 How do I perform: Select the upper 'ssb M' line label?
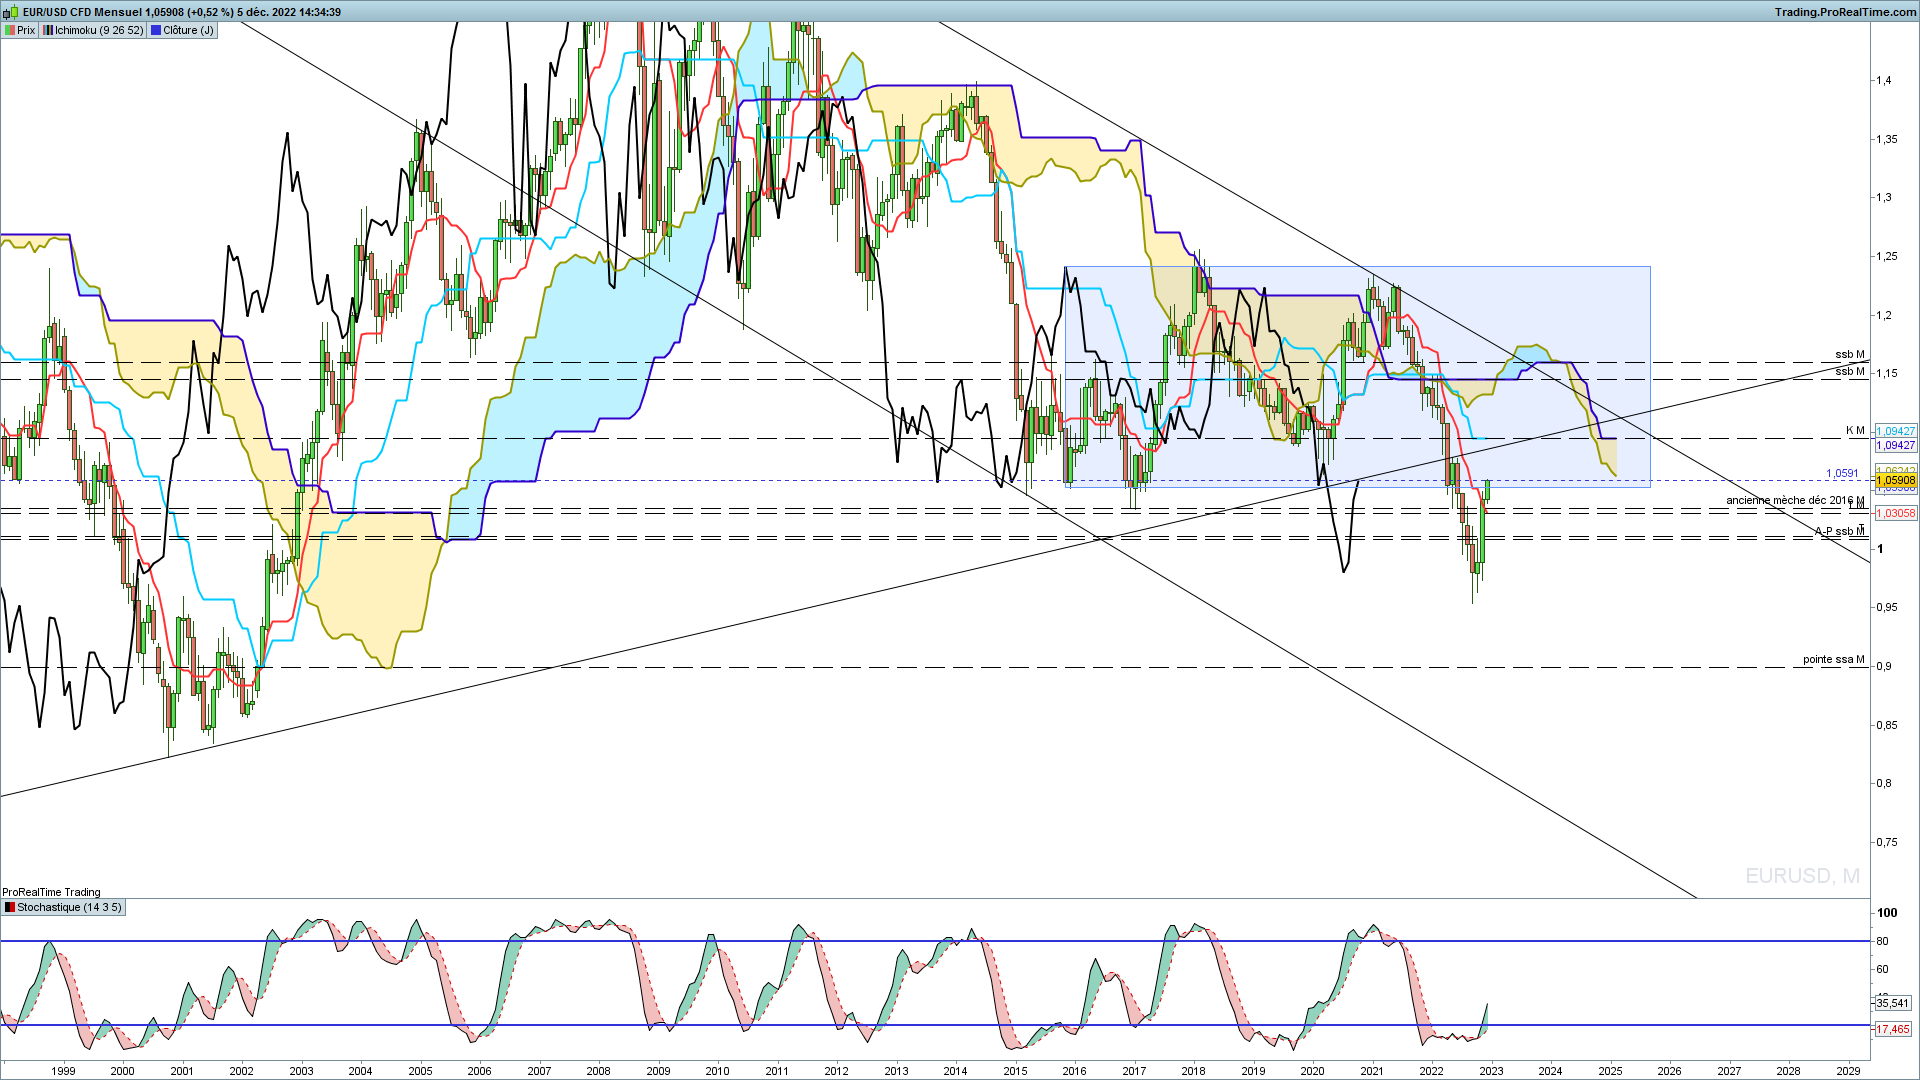click(1850, 354)
